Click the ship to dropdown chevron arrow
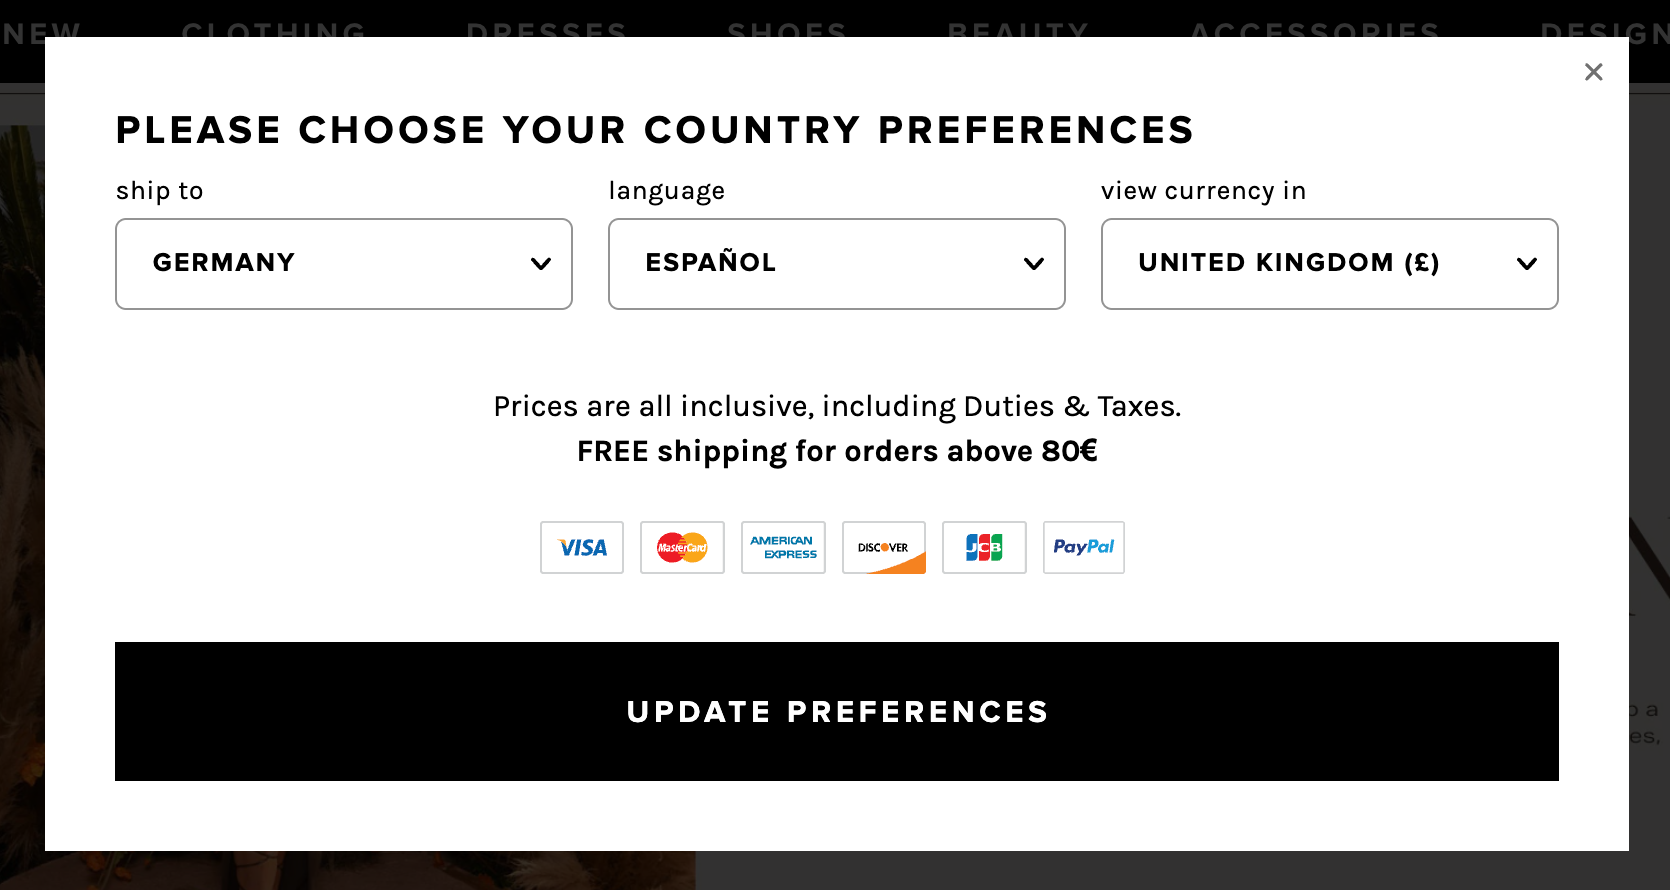Viewport: 1670px width, 890px height. click(x=541, y=264)
